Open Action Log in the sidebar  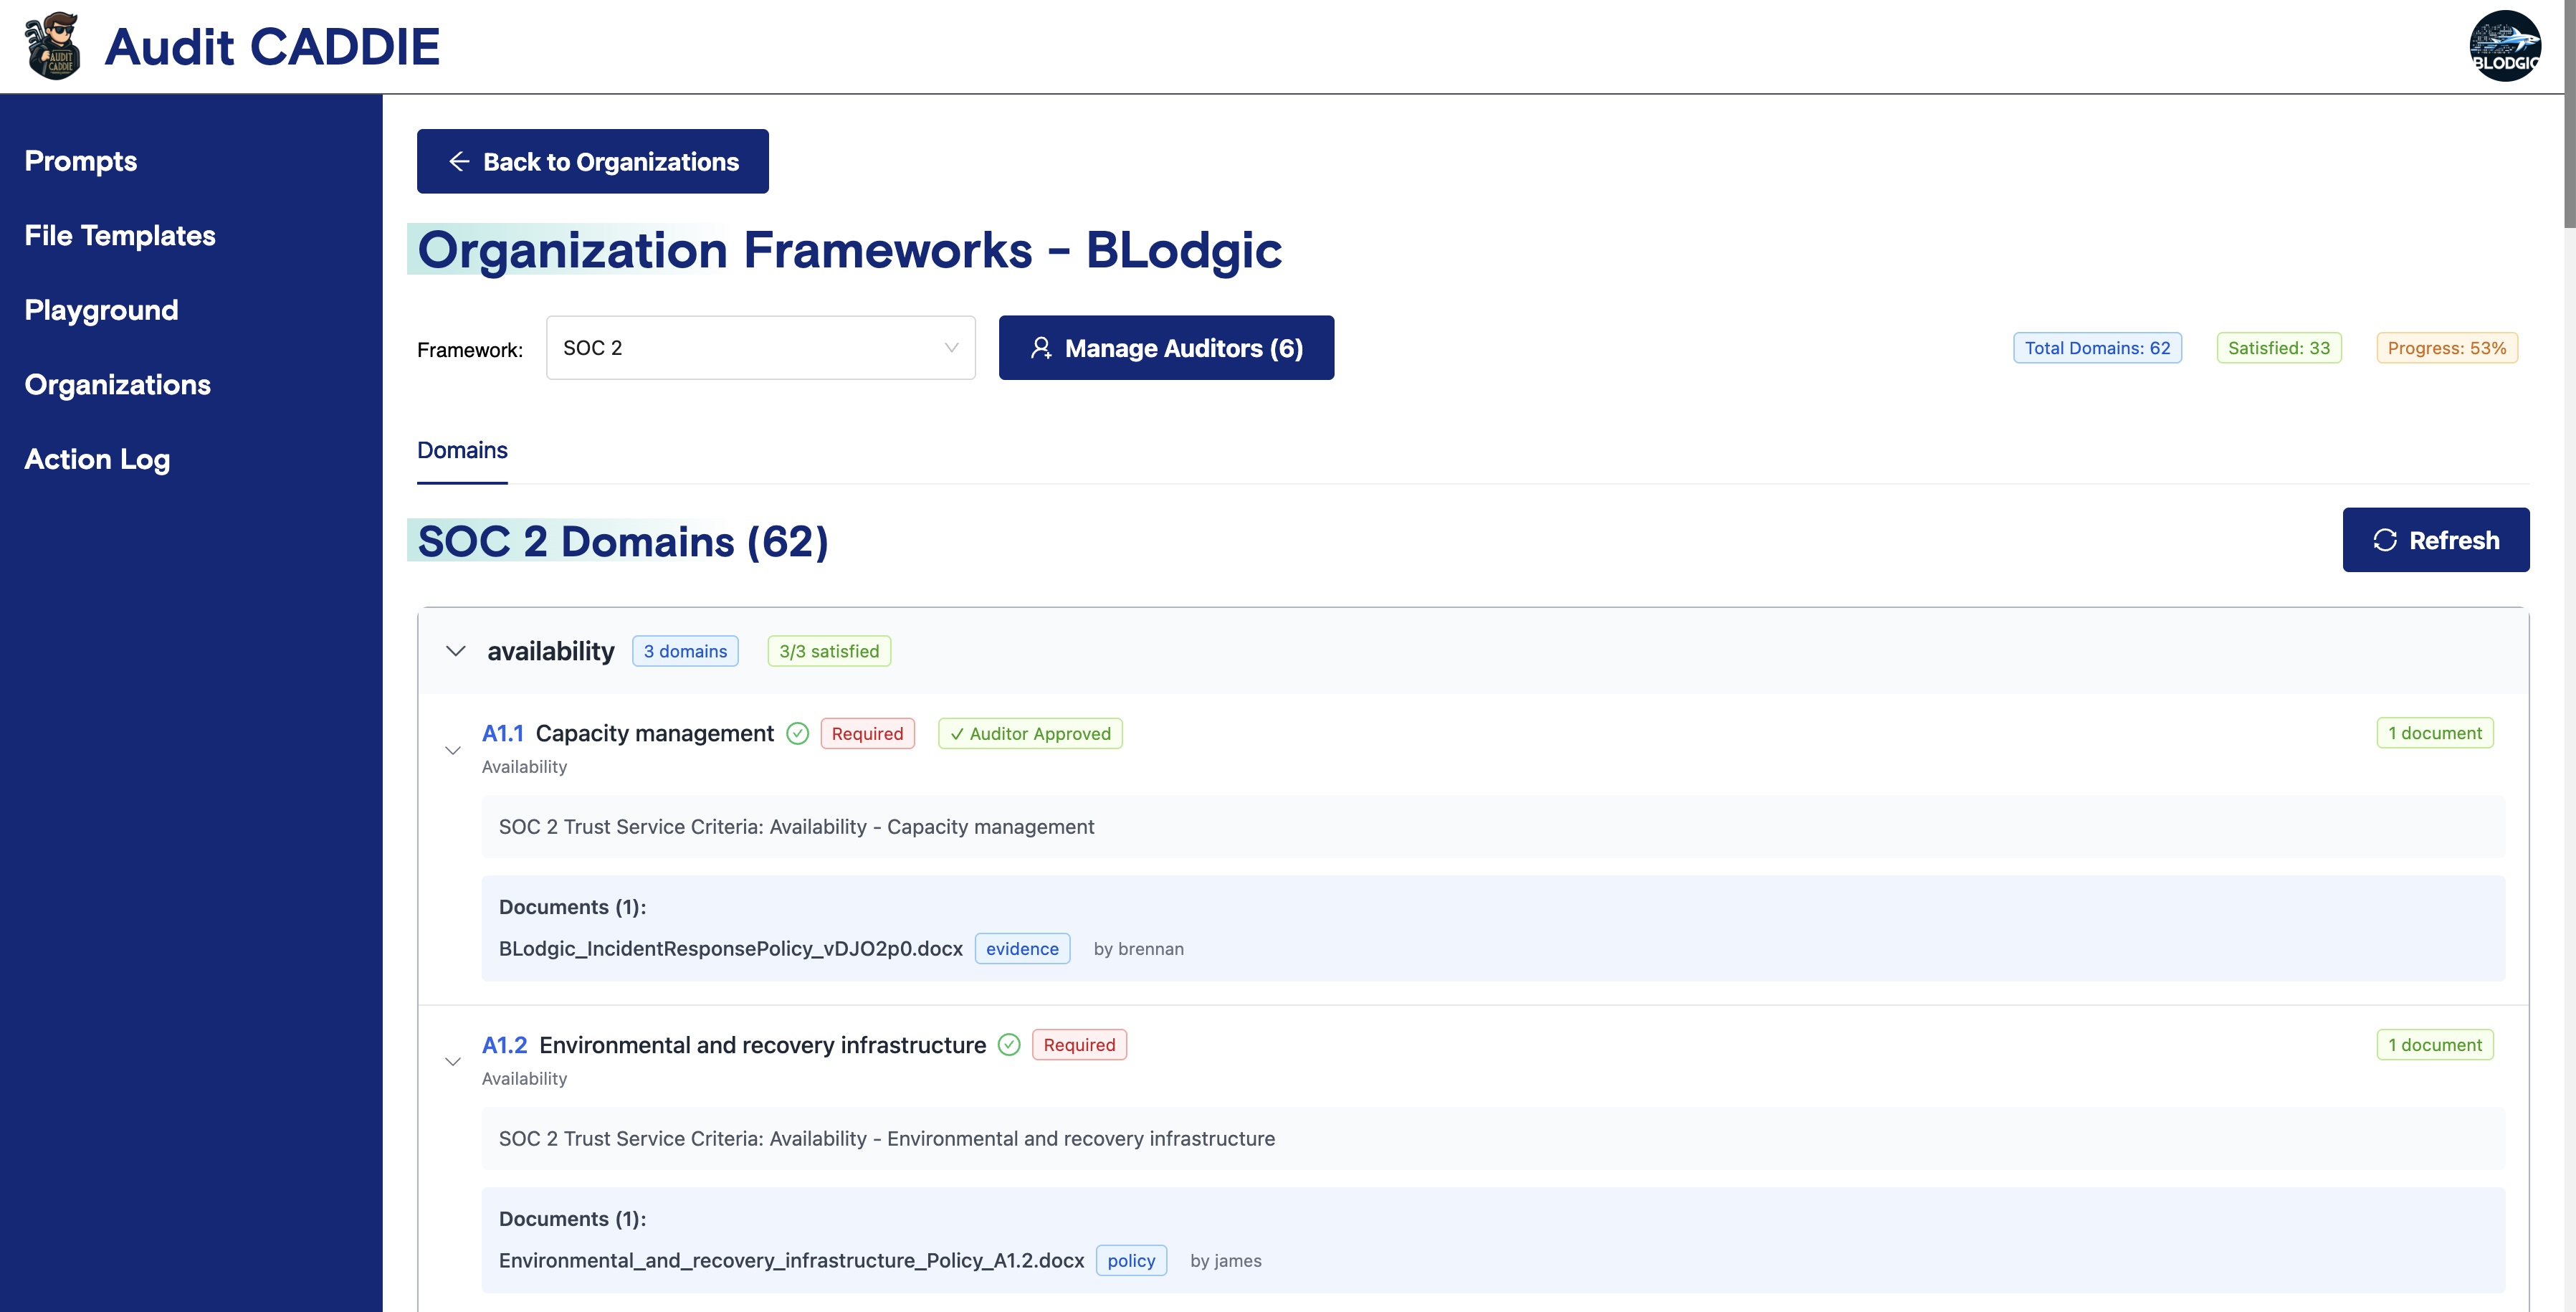(97, 459)
